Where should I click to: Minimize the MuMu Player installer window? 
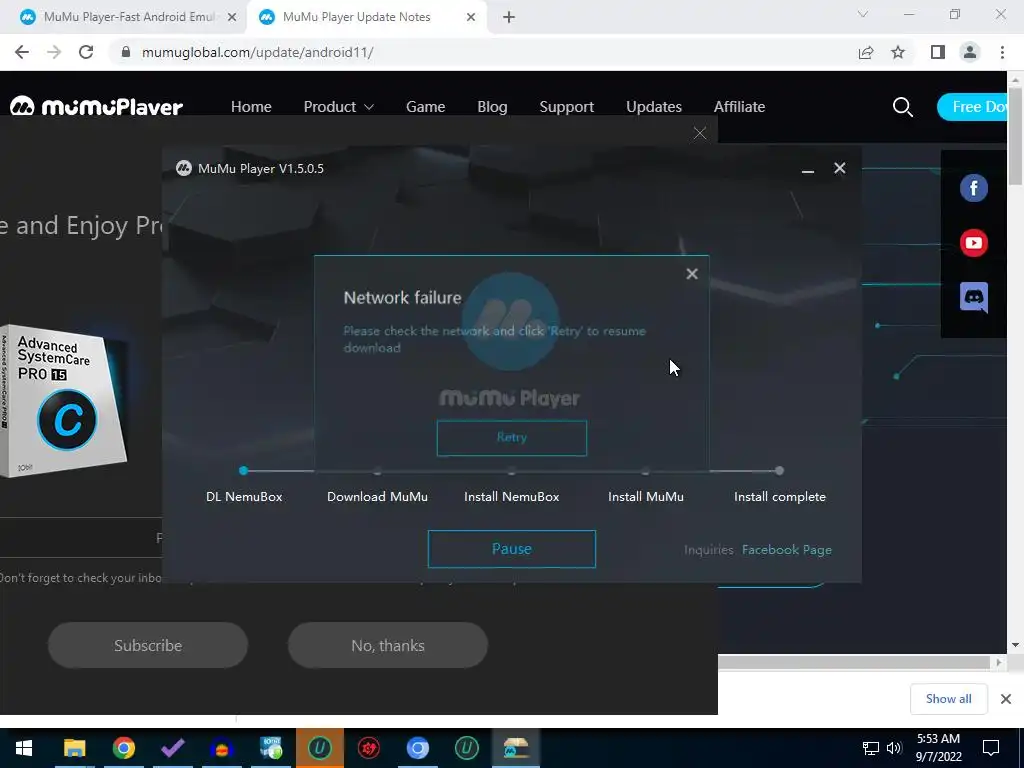(808, 169)
